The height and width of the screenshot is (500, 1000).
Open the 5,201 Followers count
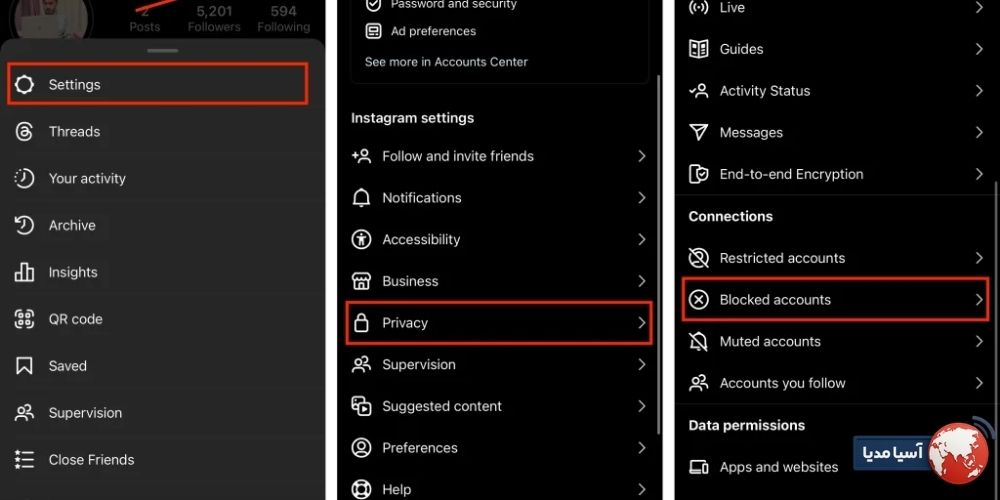click(214, 19)
